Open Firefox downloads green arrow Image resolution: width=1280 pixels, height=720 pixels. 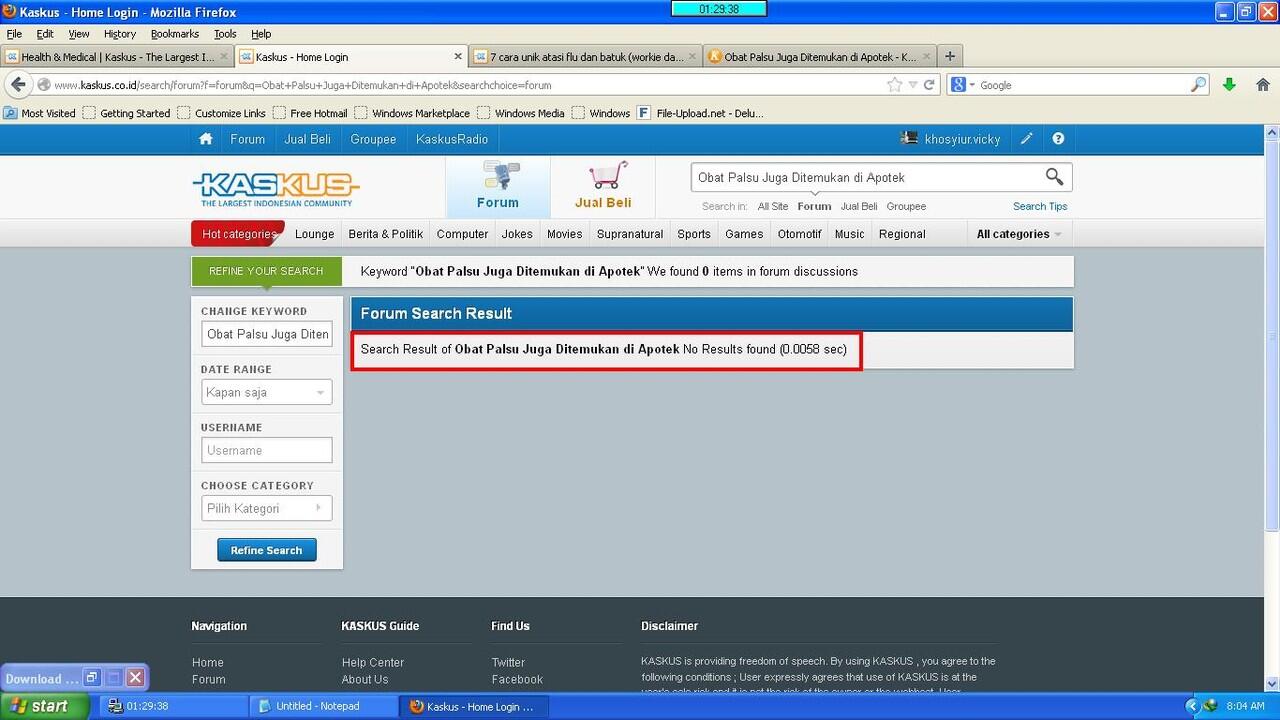1229,85
